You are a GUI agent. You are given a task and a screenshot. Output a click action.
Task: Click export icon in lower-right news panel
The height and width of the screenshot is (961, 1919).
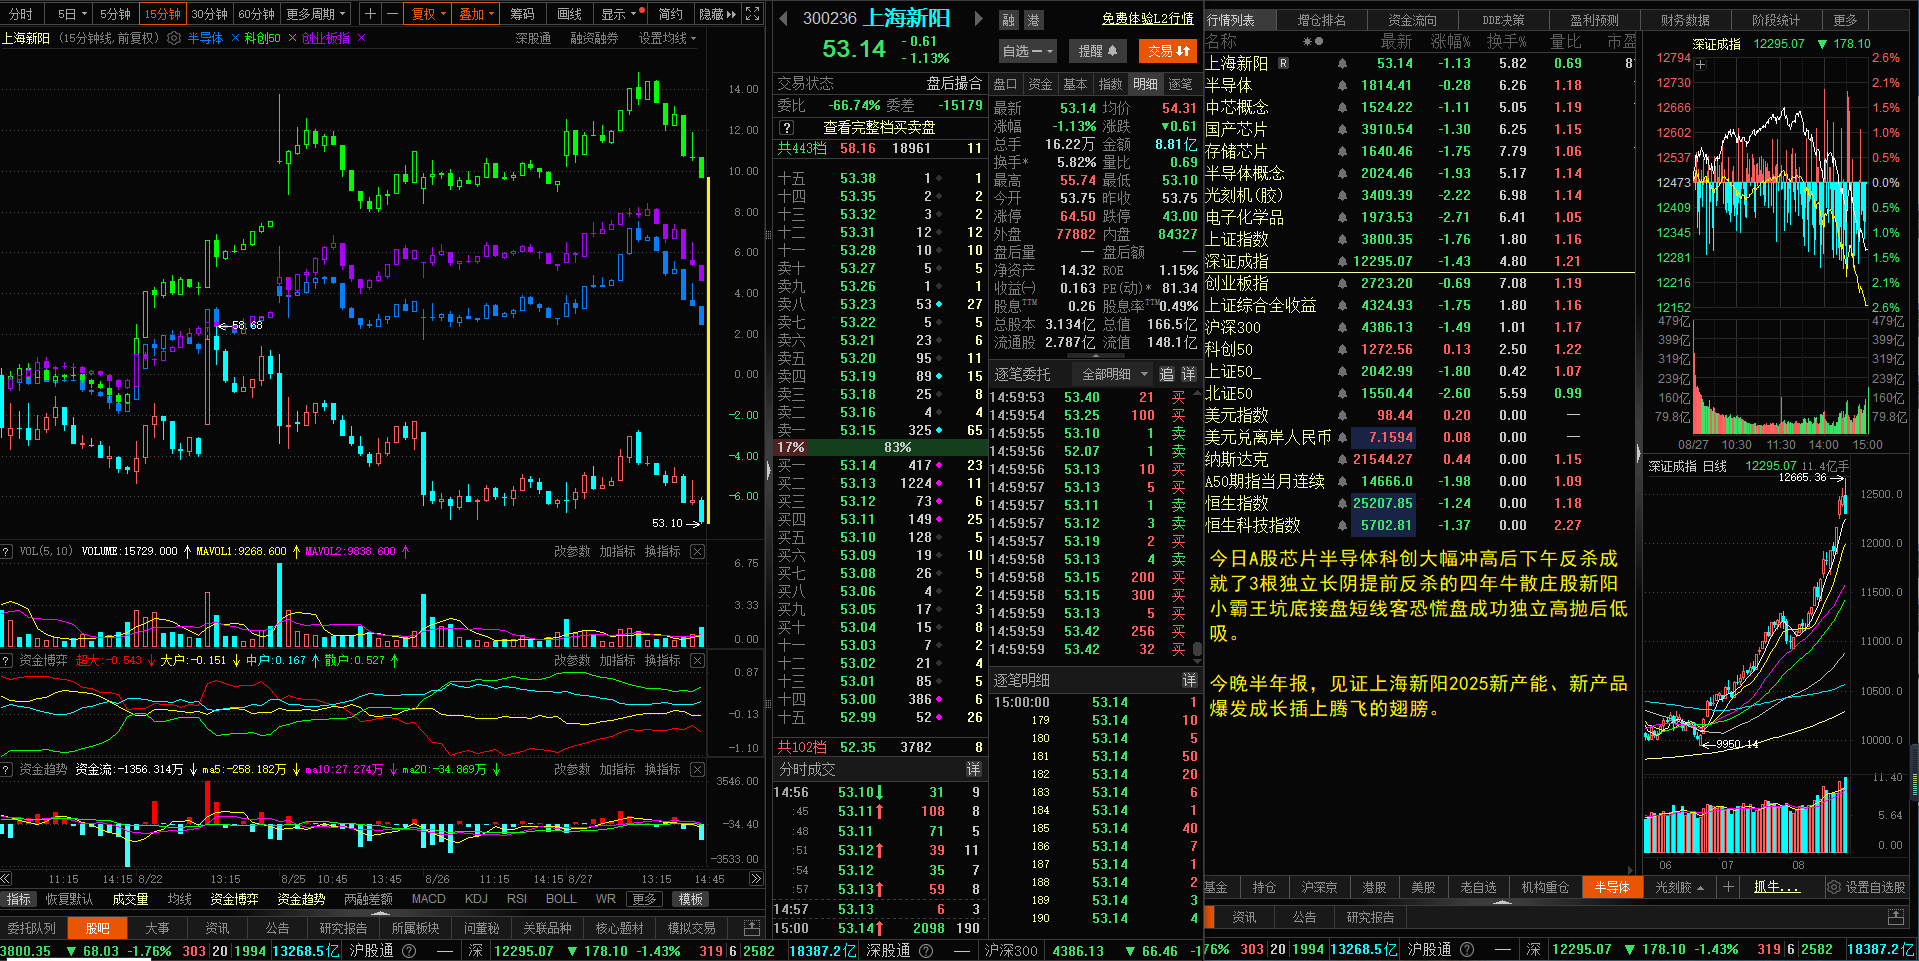(1895, 917)
